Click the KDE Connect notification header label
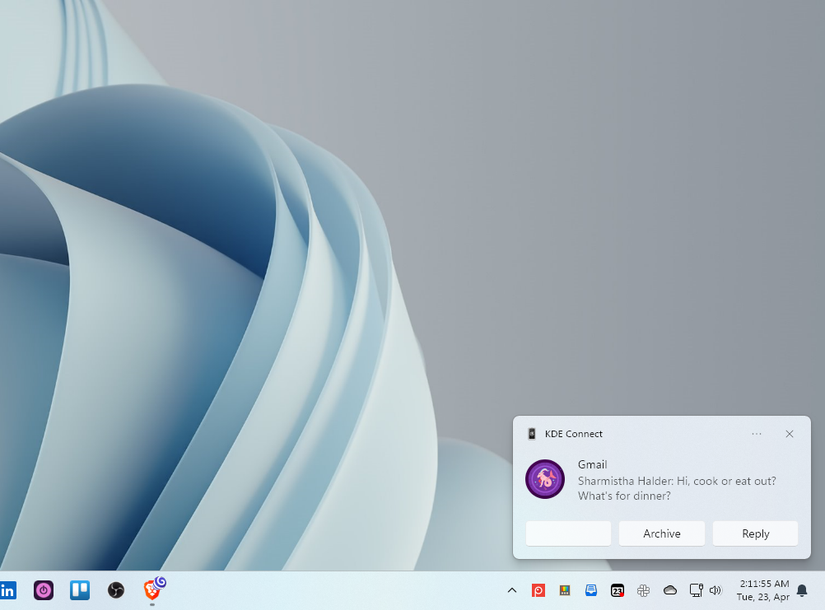 tap(574, 434)
